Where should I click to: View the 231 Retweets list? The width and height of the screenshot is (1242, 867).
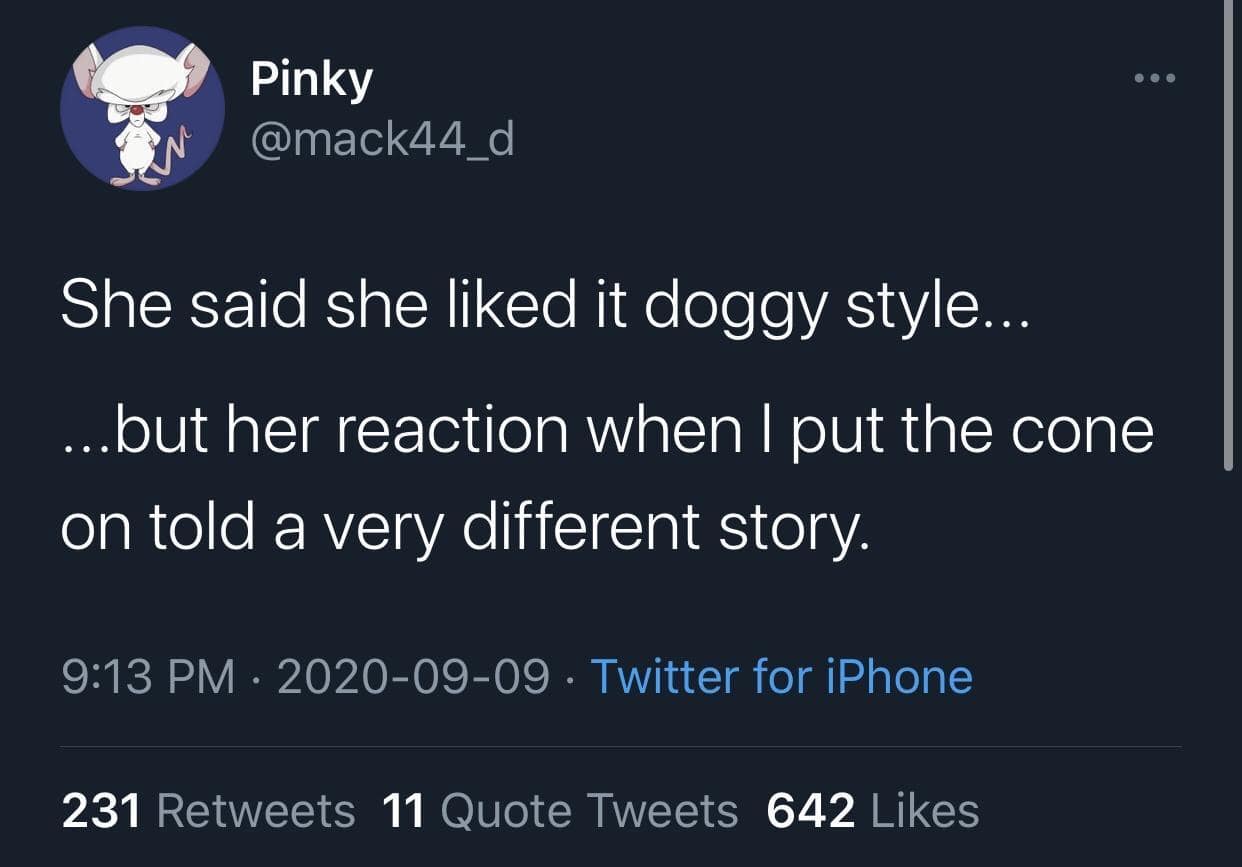coord(208,810)
